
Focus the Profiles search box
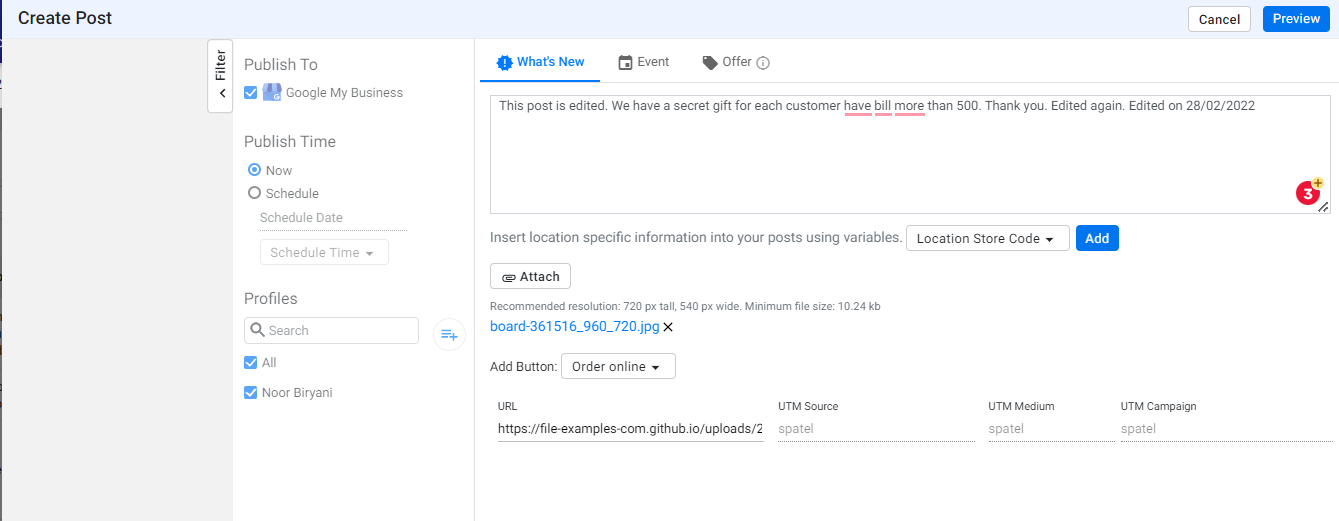tap(331, 330)
